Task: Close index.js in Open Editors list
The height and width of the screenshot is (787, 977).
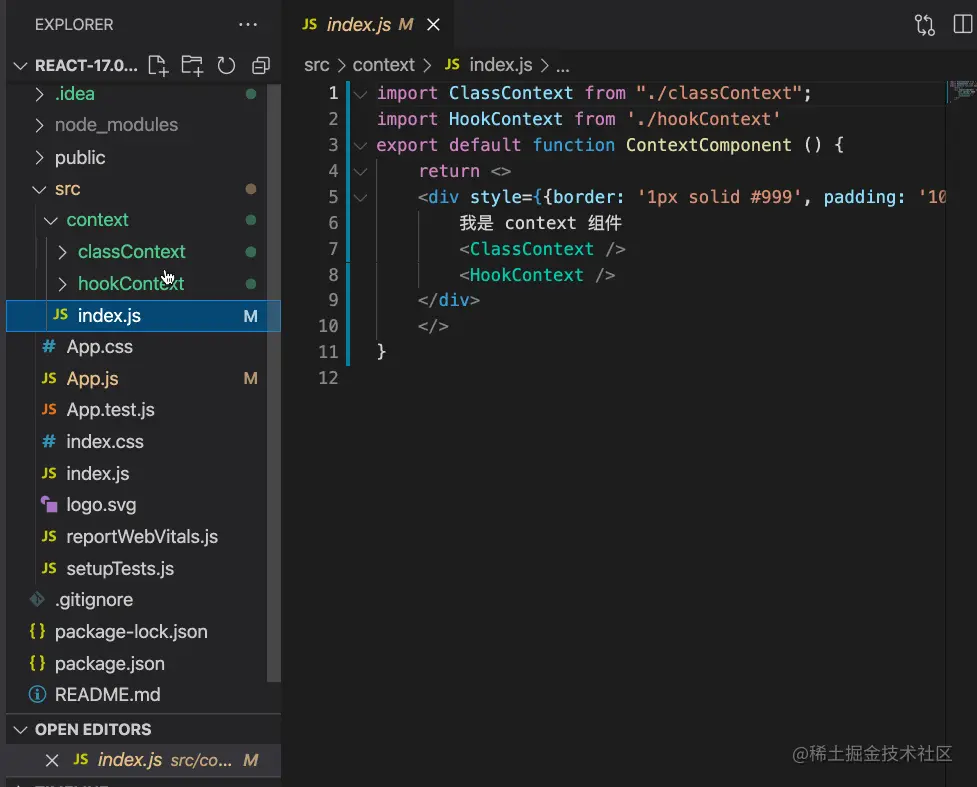Action: 52,760
